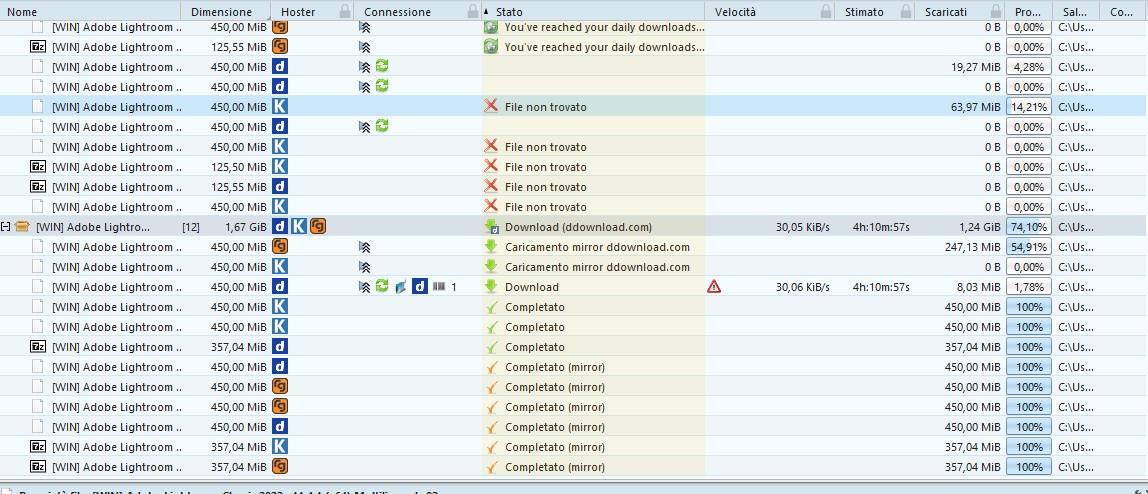
Task: Toggle the lock in the Velocità column header
Action: pos(826,11)
